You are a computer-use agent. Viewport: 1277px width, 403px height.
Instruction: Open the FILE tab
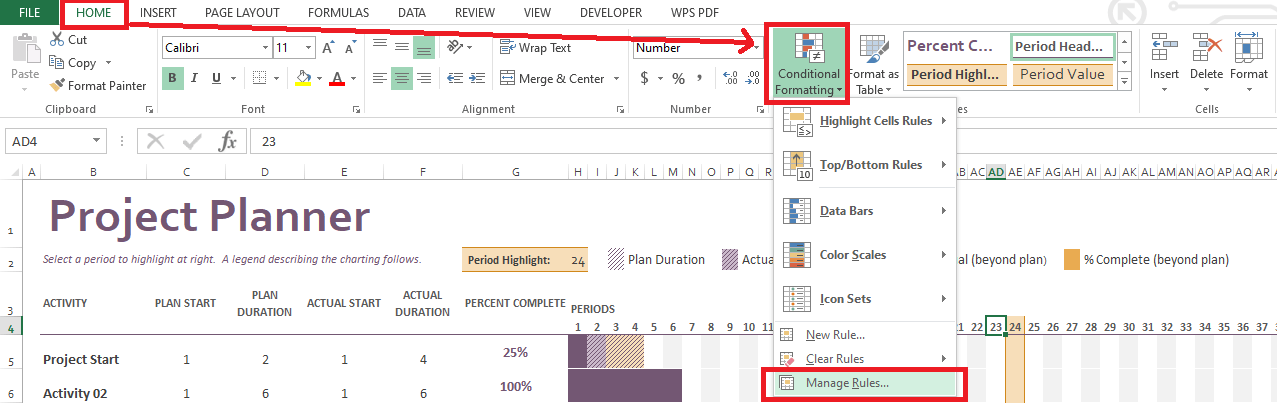point(30,13)
